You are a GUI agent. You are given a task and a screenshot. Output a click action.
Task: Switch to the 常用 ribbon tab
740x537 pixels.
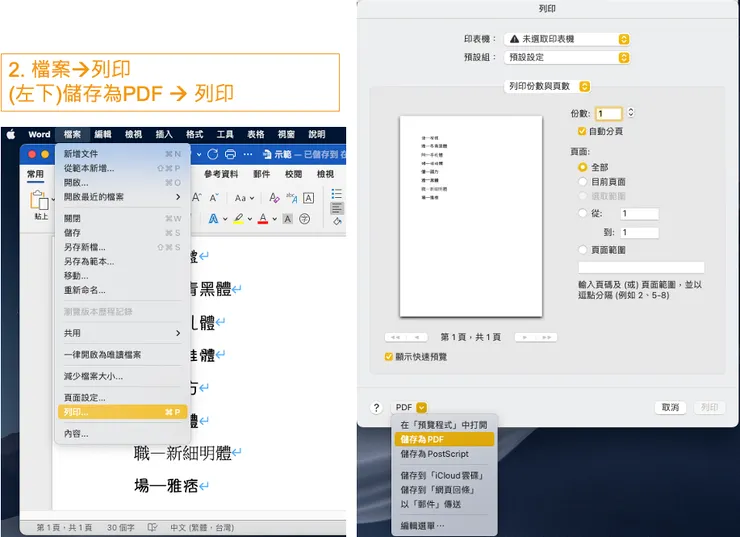click(35, 174)
